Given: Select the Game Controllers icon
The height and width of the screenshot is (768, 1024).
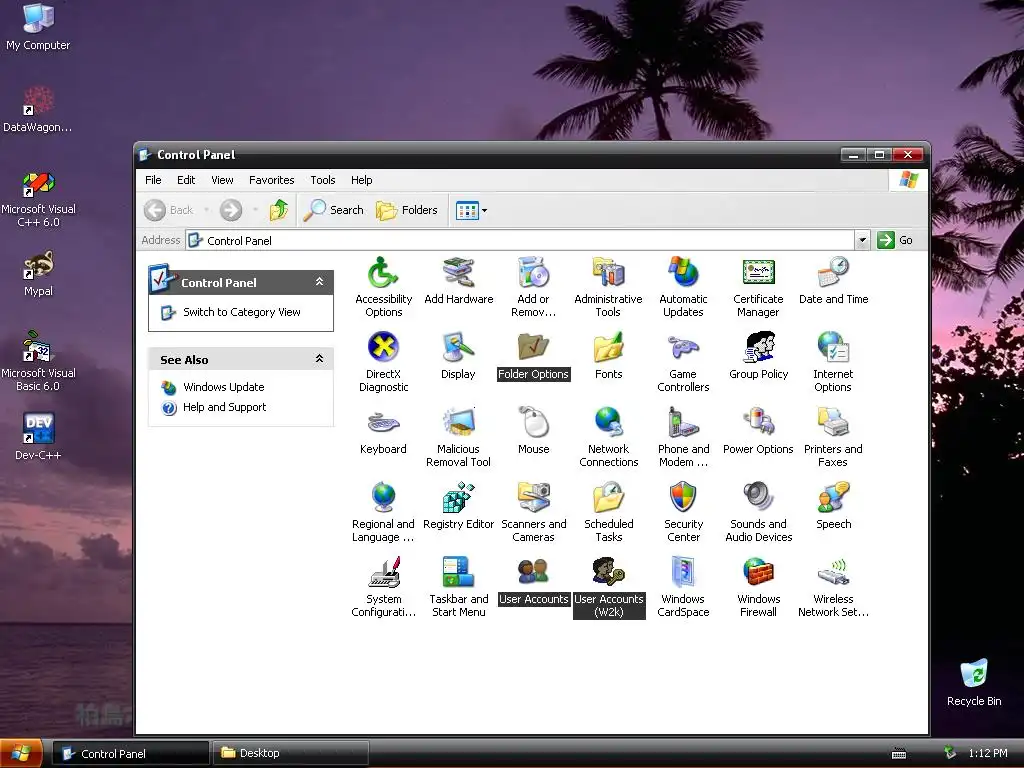Looking at the screenshot, I should [683, 362].
